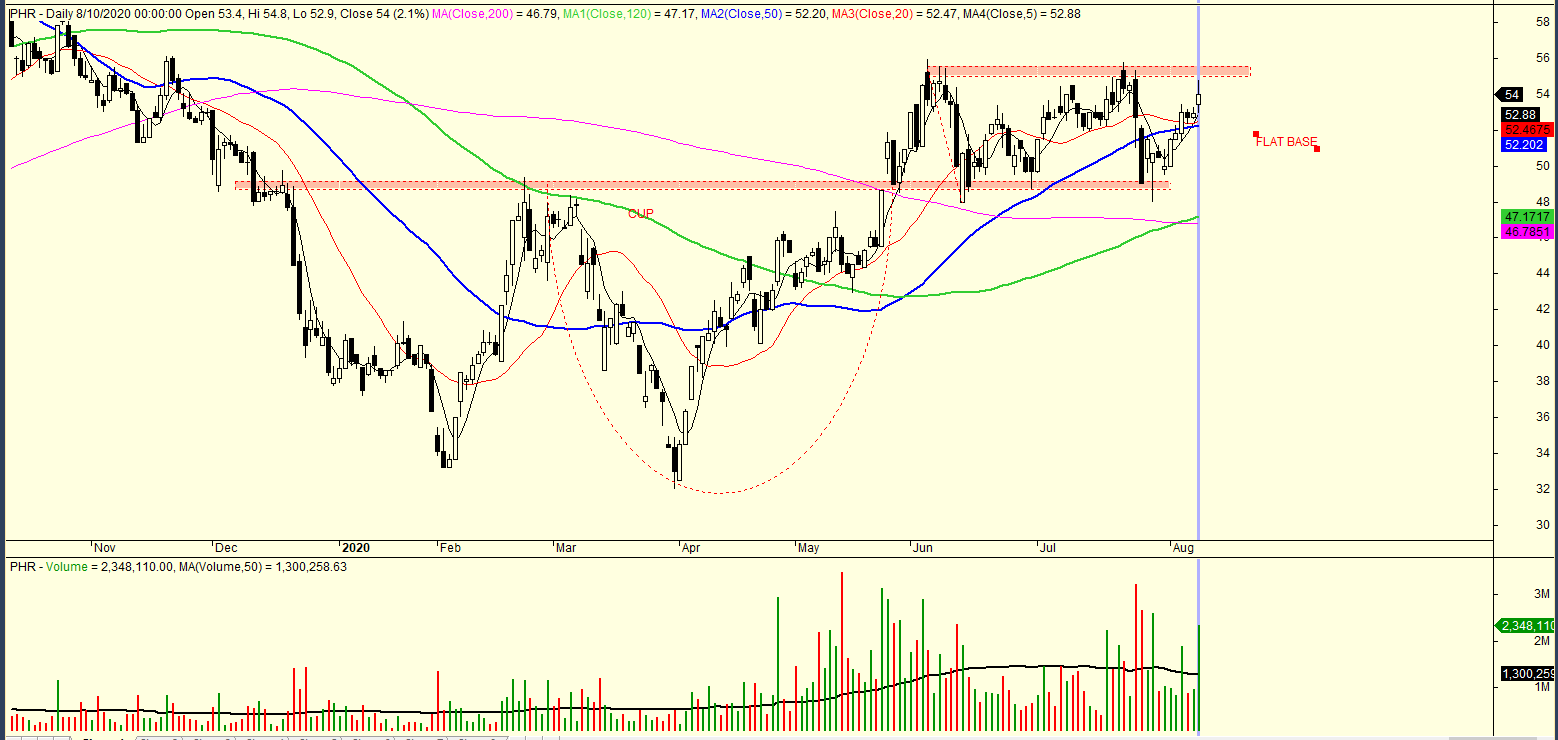1558x740 pixels.
Task: Select the upper red resistance rectangle near 55
Action: 1088,71
